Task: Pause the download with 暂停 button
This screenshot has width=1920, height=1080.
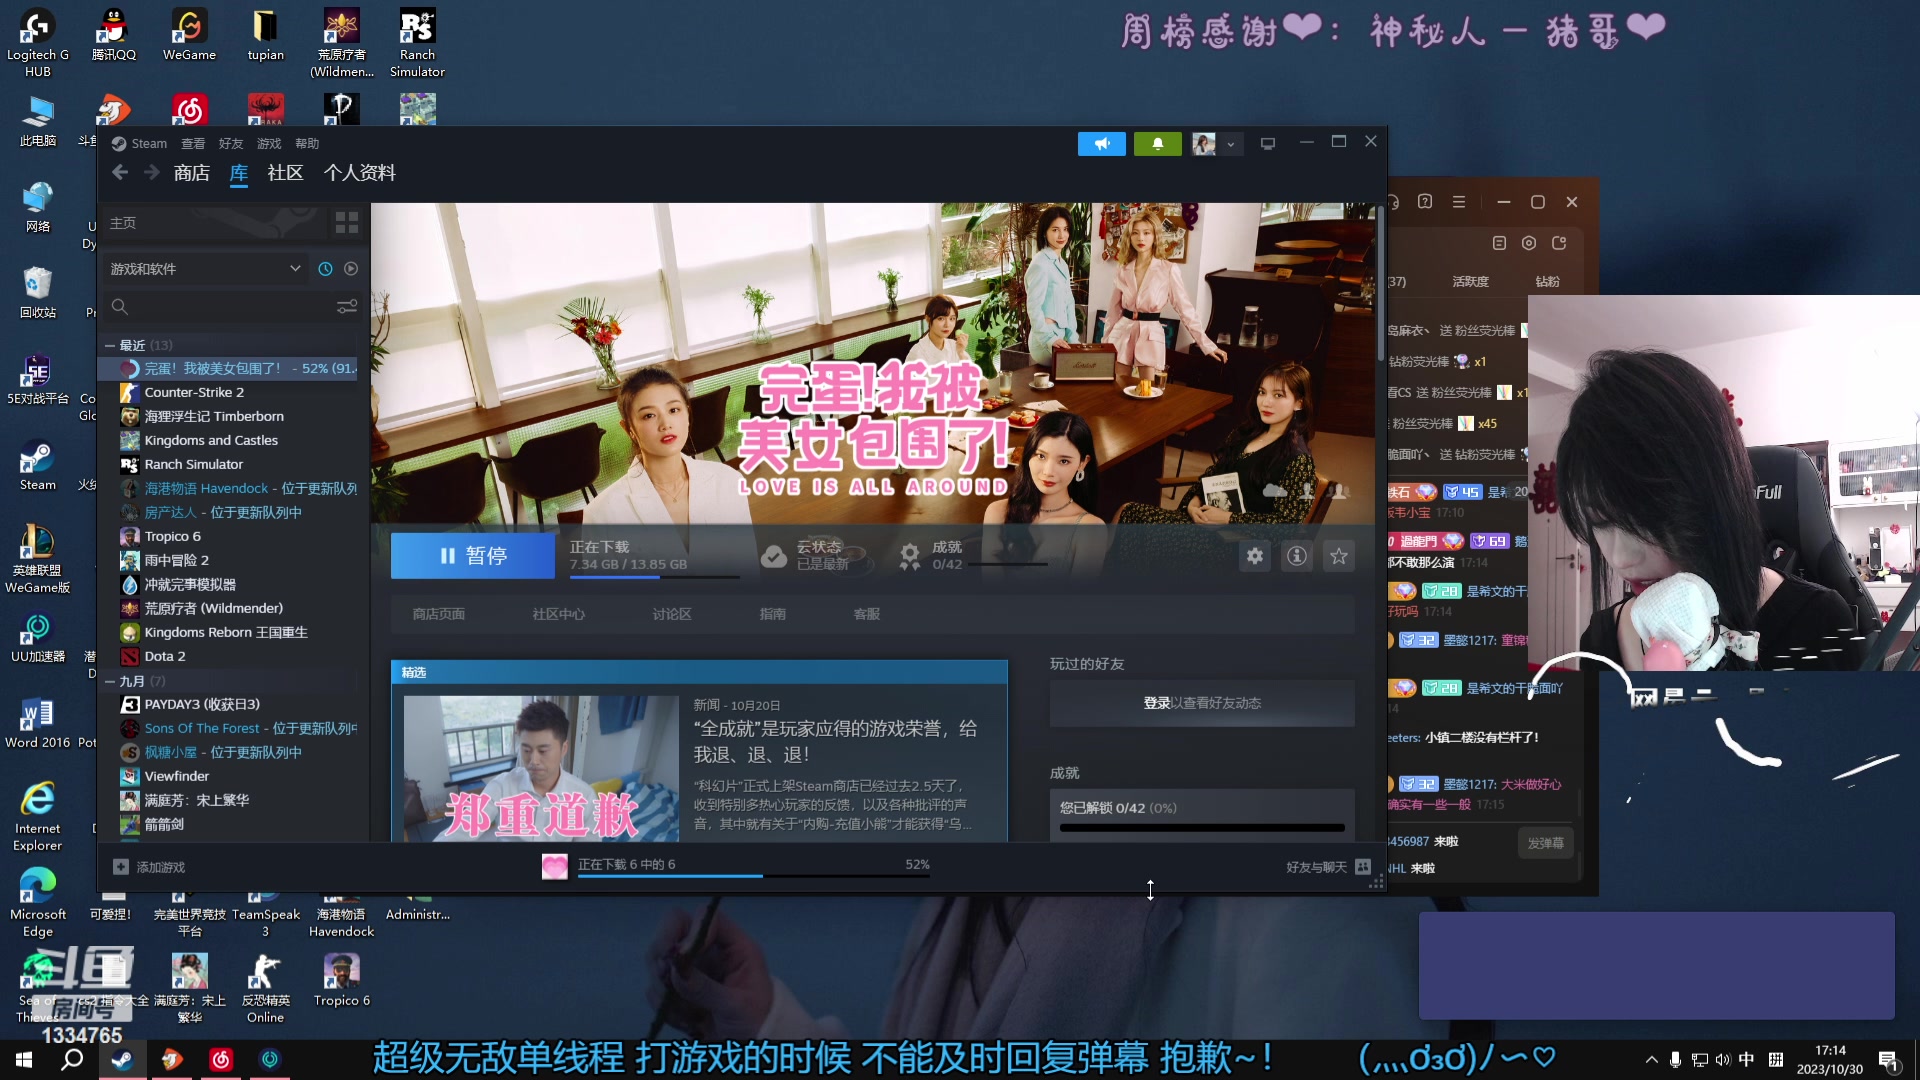Action: click(472, 556)
